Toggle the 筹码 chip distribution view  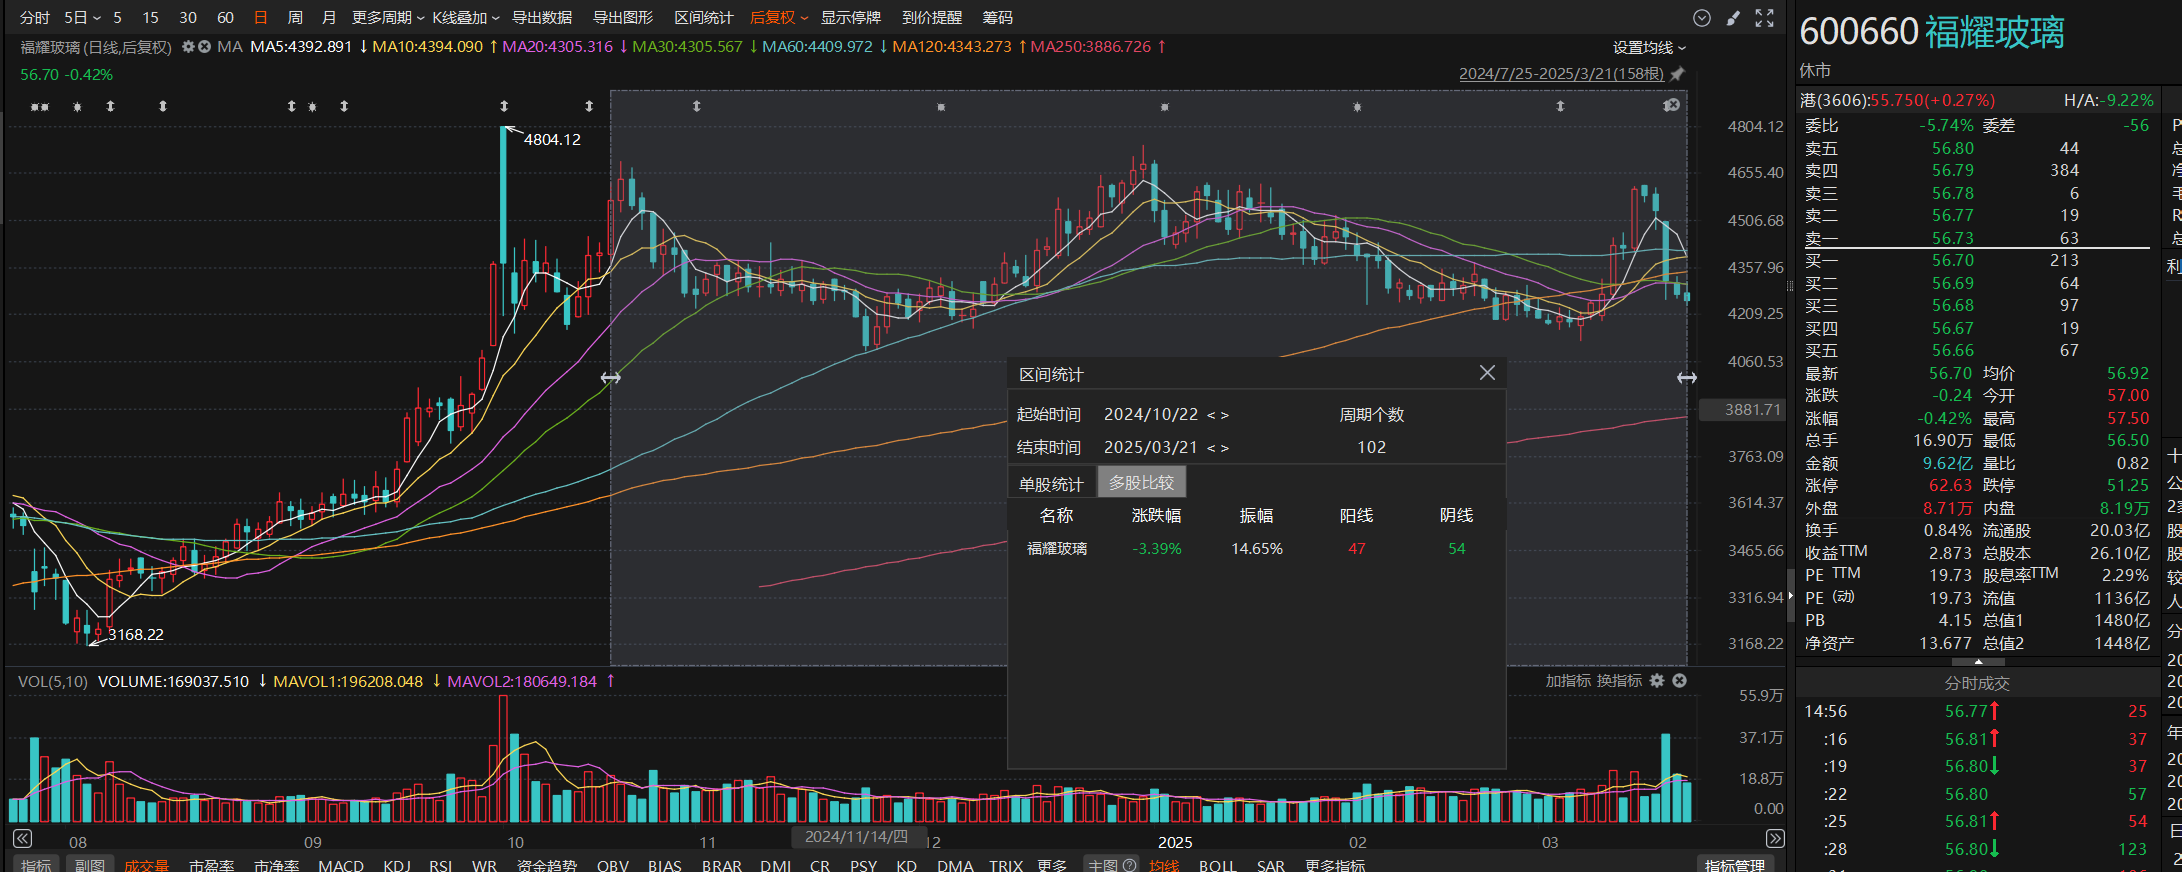[x=997, y=18]
